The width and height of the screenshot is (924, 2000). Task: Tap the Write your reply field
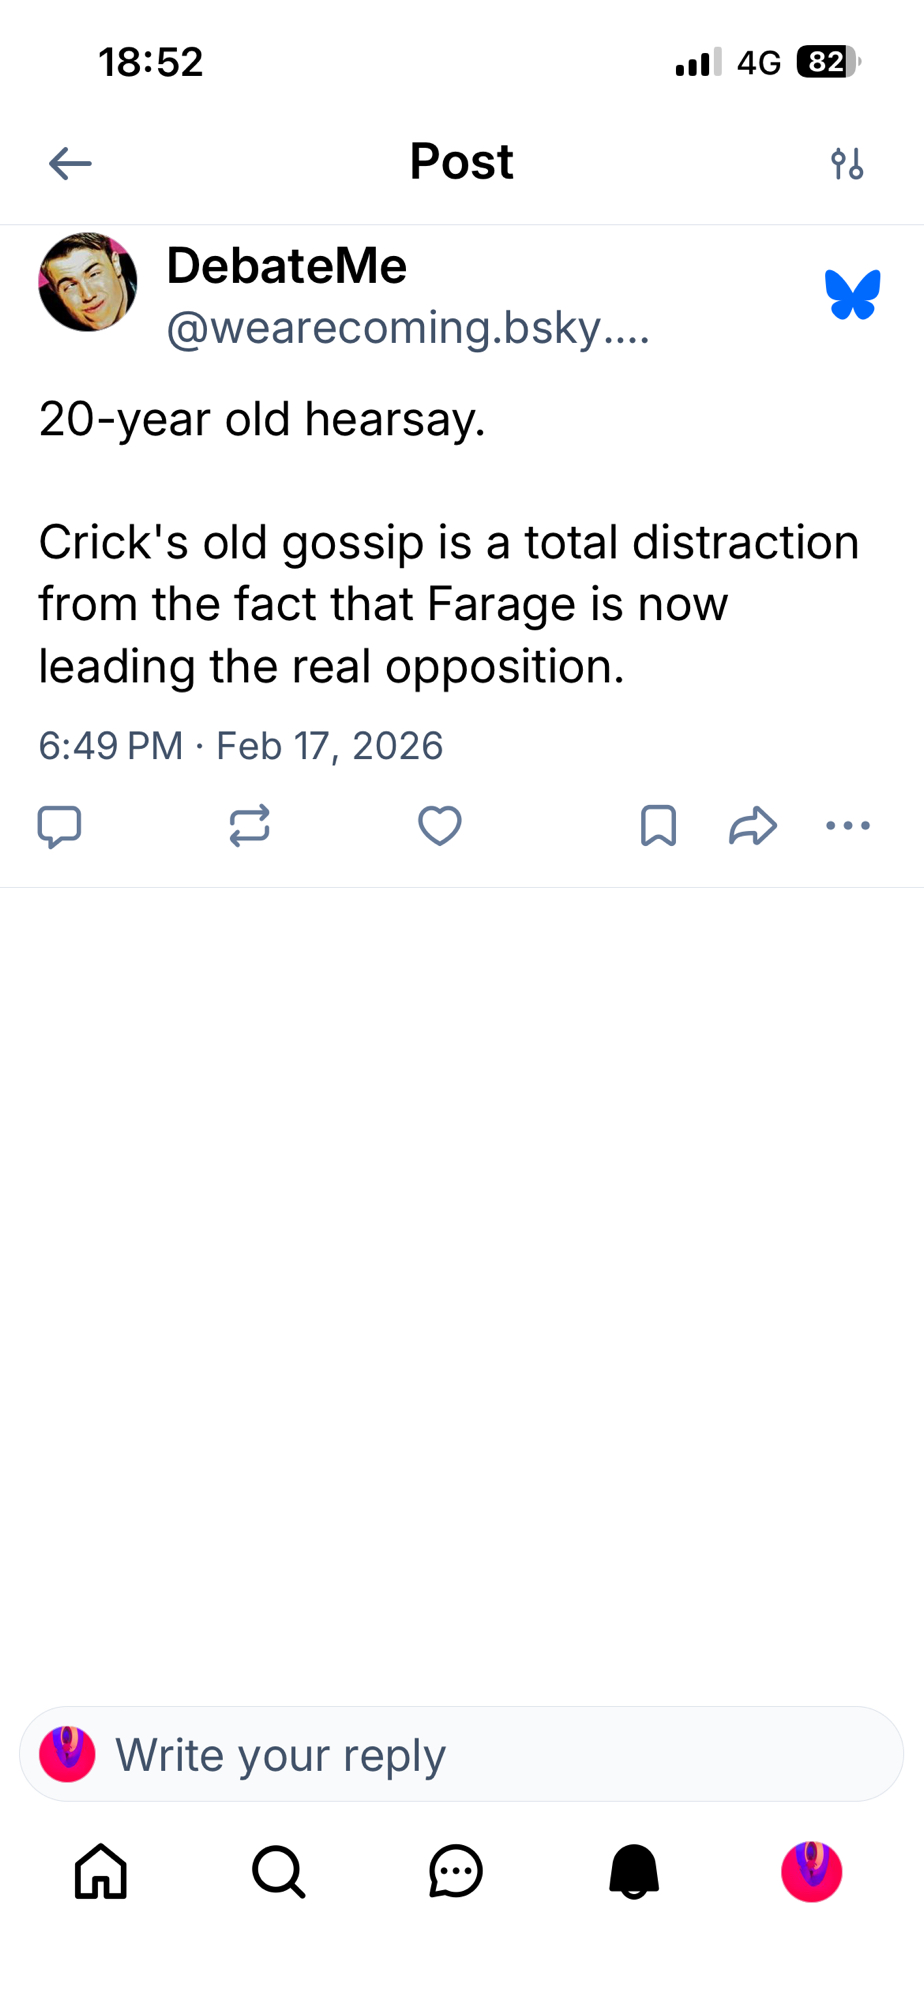coord(461,1755)
